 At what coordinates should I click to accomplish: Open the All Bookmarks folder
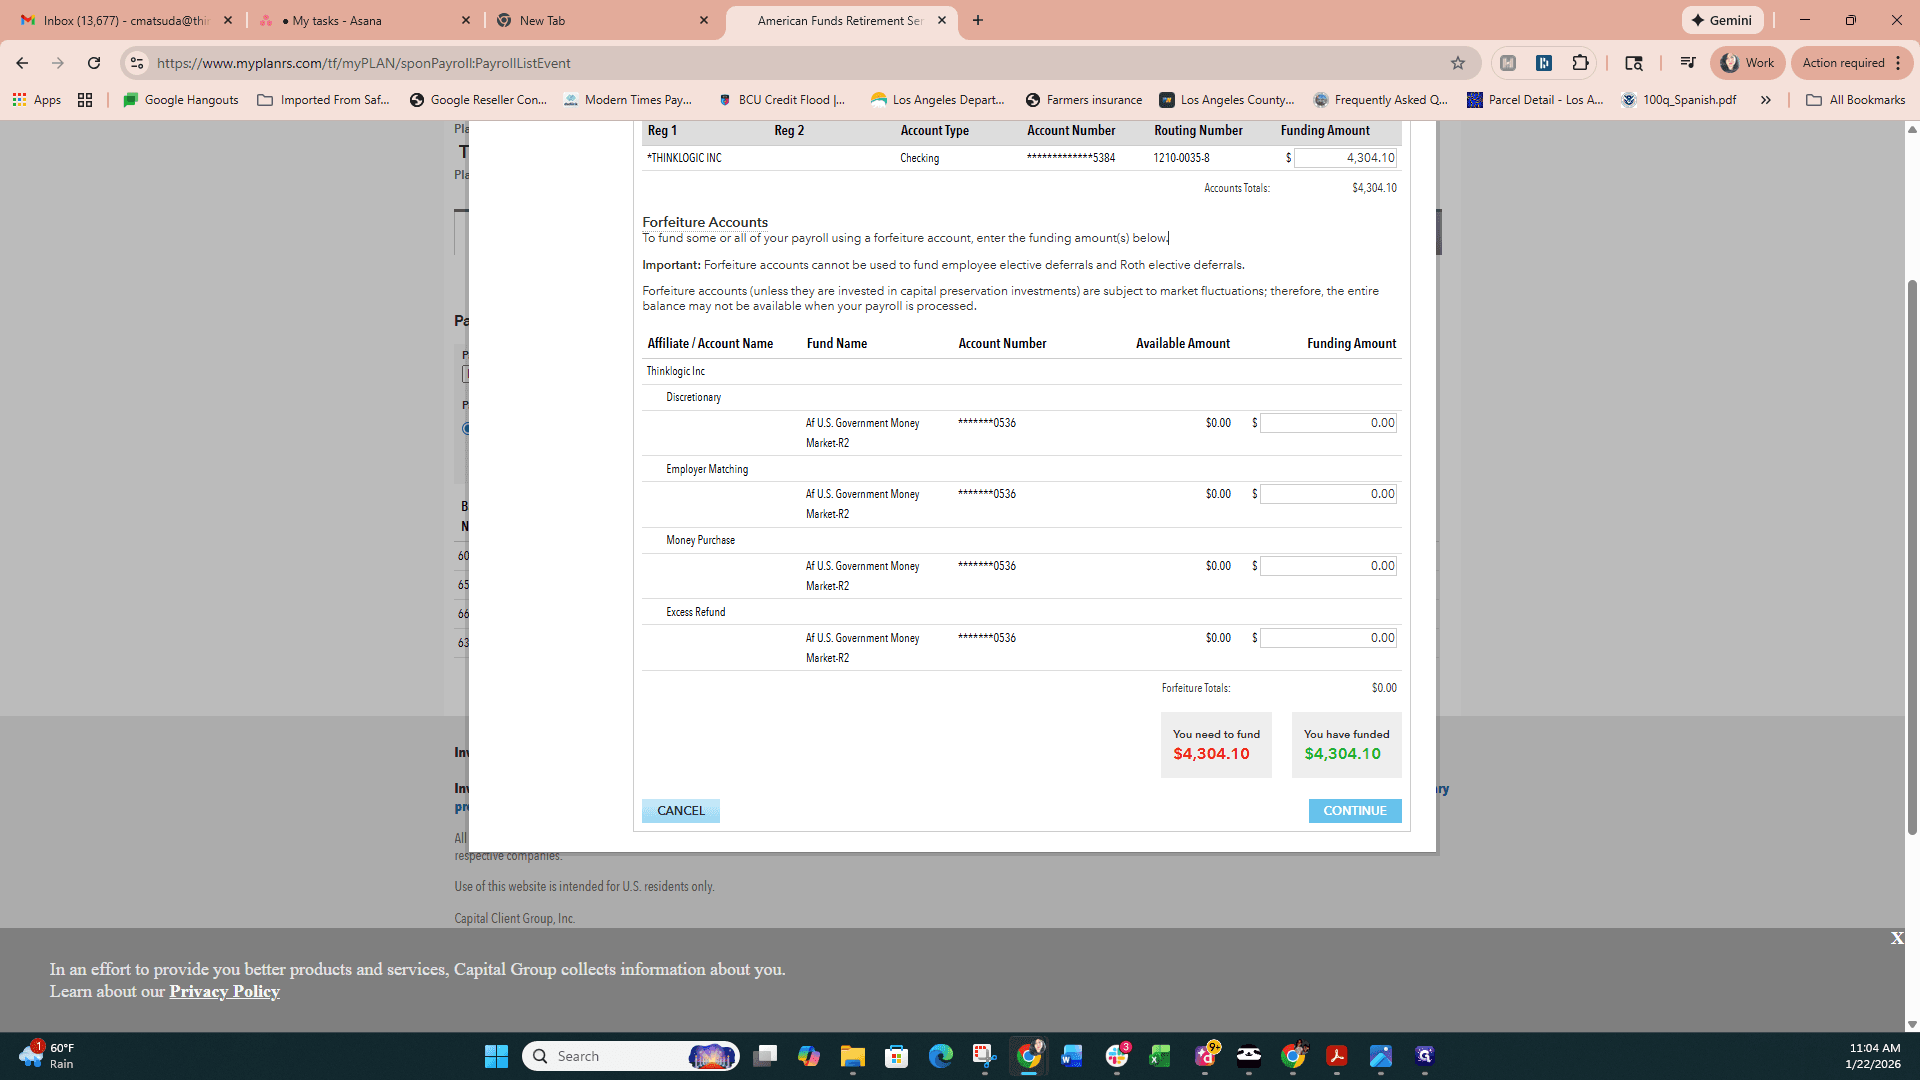(x=1856, y=100)
